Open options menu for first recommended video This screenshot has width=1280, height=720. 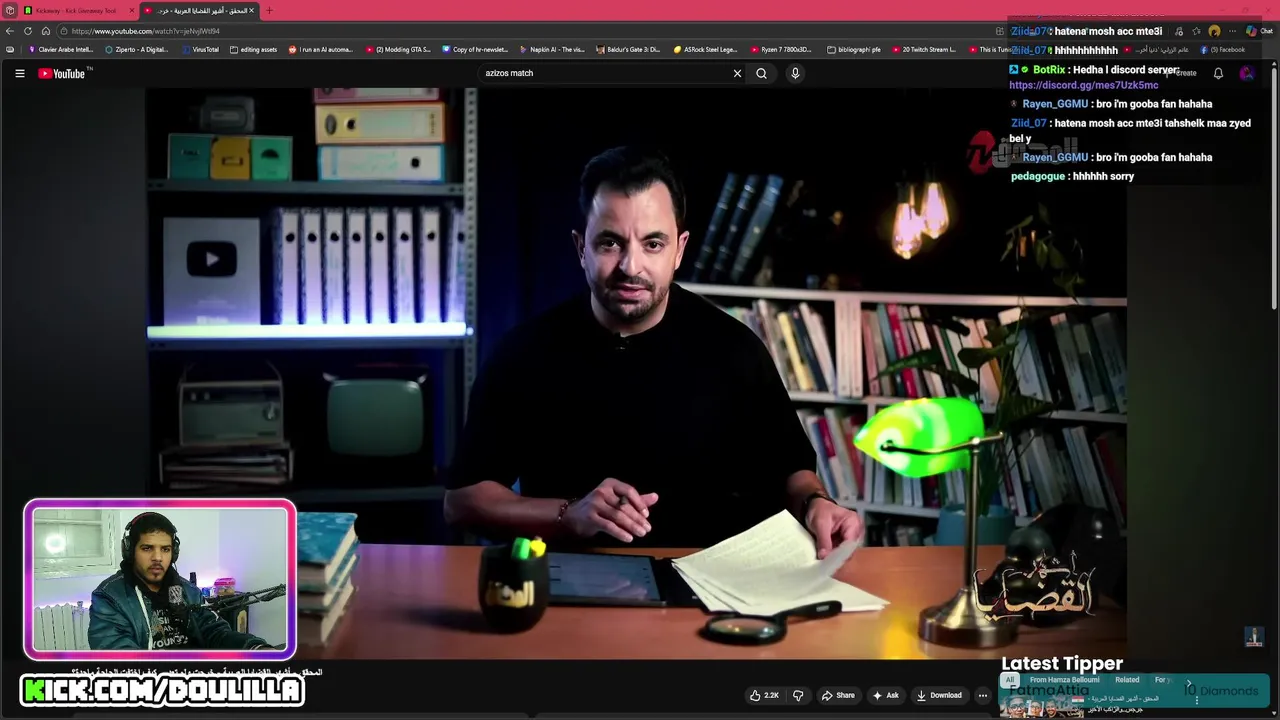[1196, 700]
